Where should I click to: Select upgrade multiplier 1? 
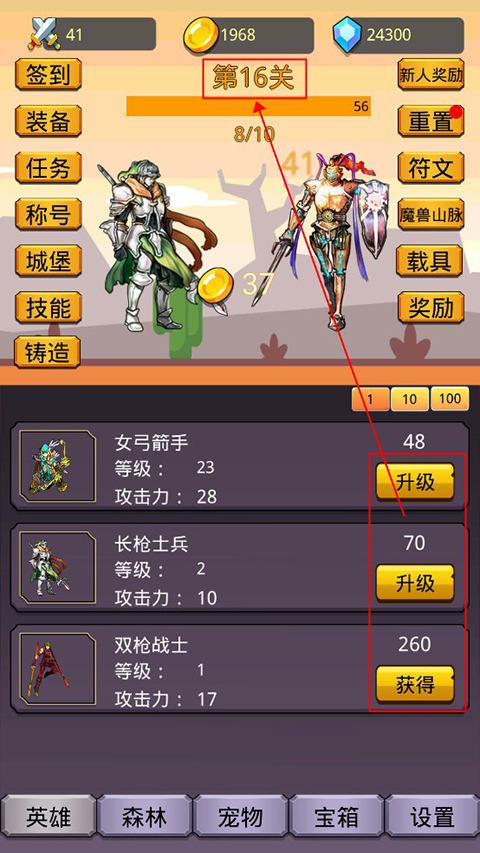pyautogui.click(x=370, y=400)
